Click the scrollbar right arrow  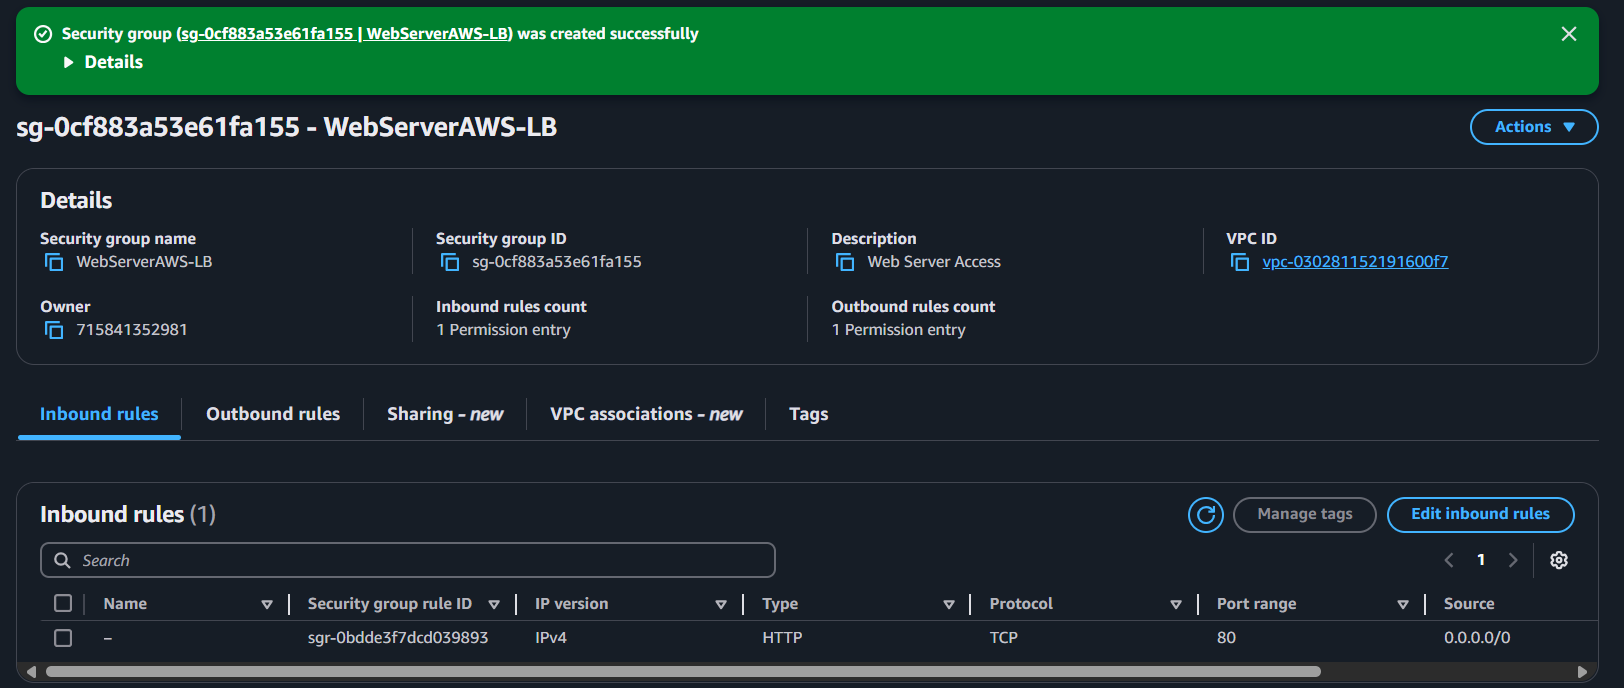tap(1582, 672)
